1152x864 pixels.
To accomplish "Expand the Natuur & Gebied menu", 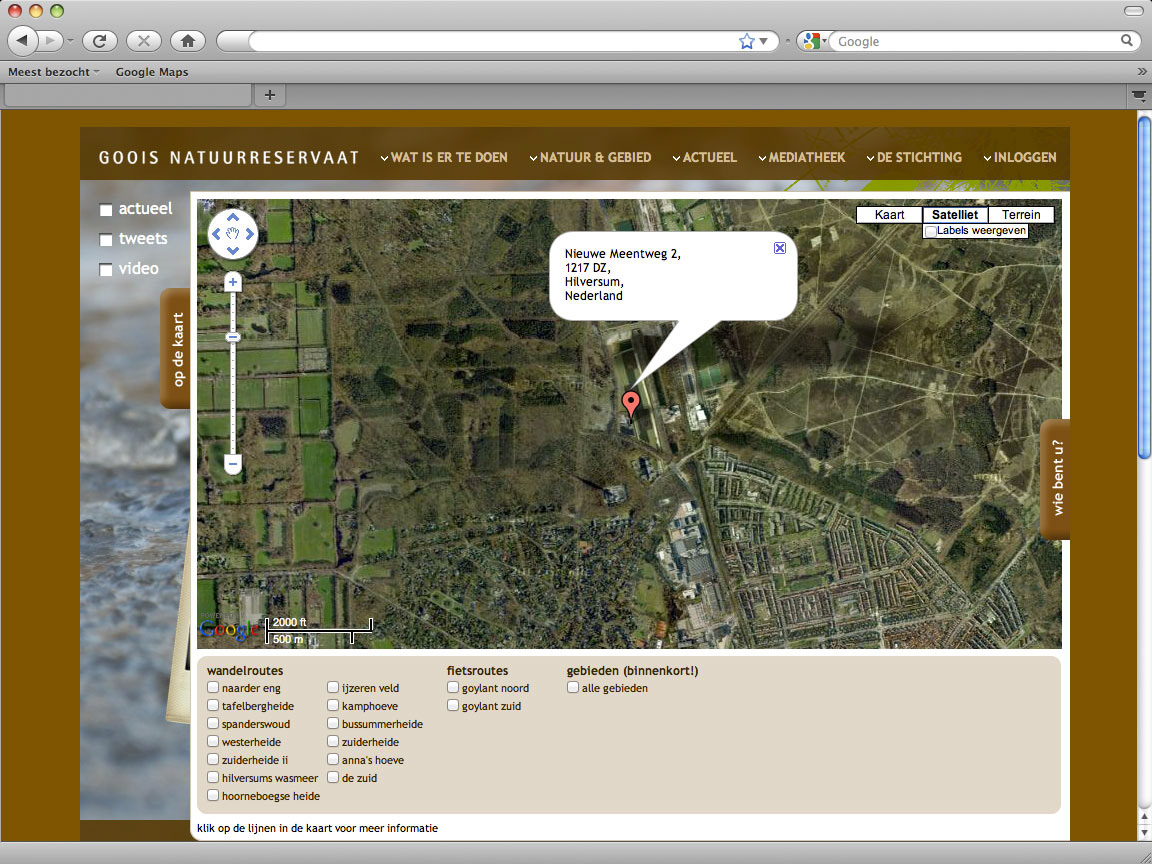I will pos(590,157).
